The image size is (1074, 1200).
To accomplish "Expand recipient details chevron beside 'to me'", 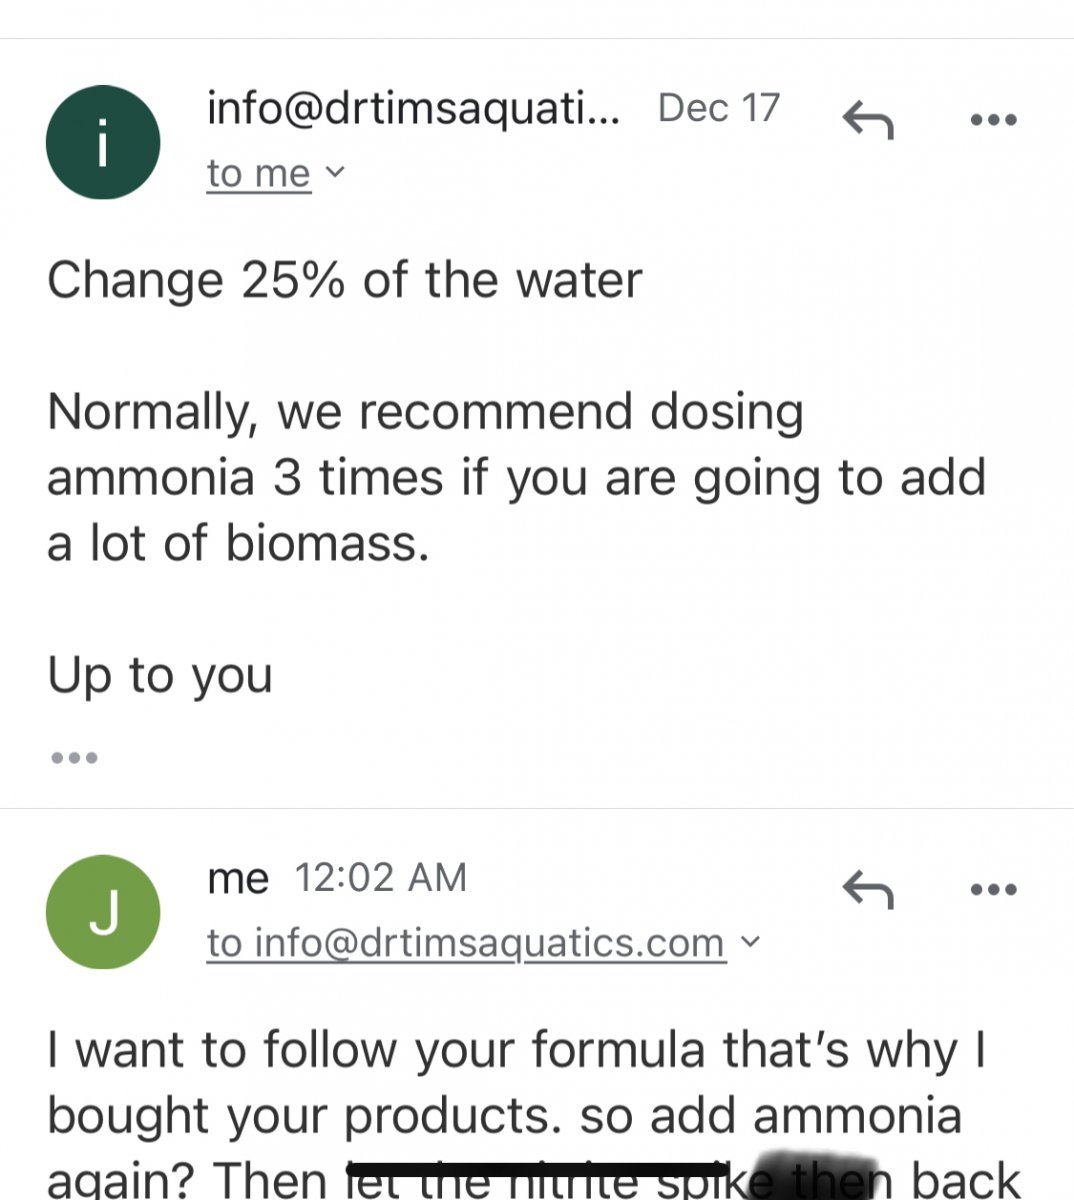I will coord(336,172).
